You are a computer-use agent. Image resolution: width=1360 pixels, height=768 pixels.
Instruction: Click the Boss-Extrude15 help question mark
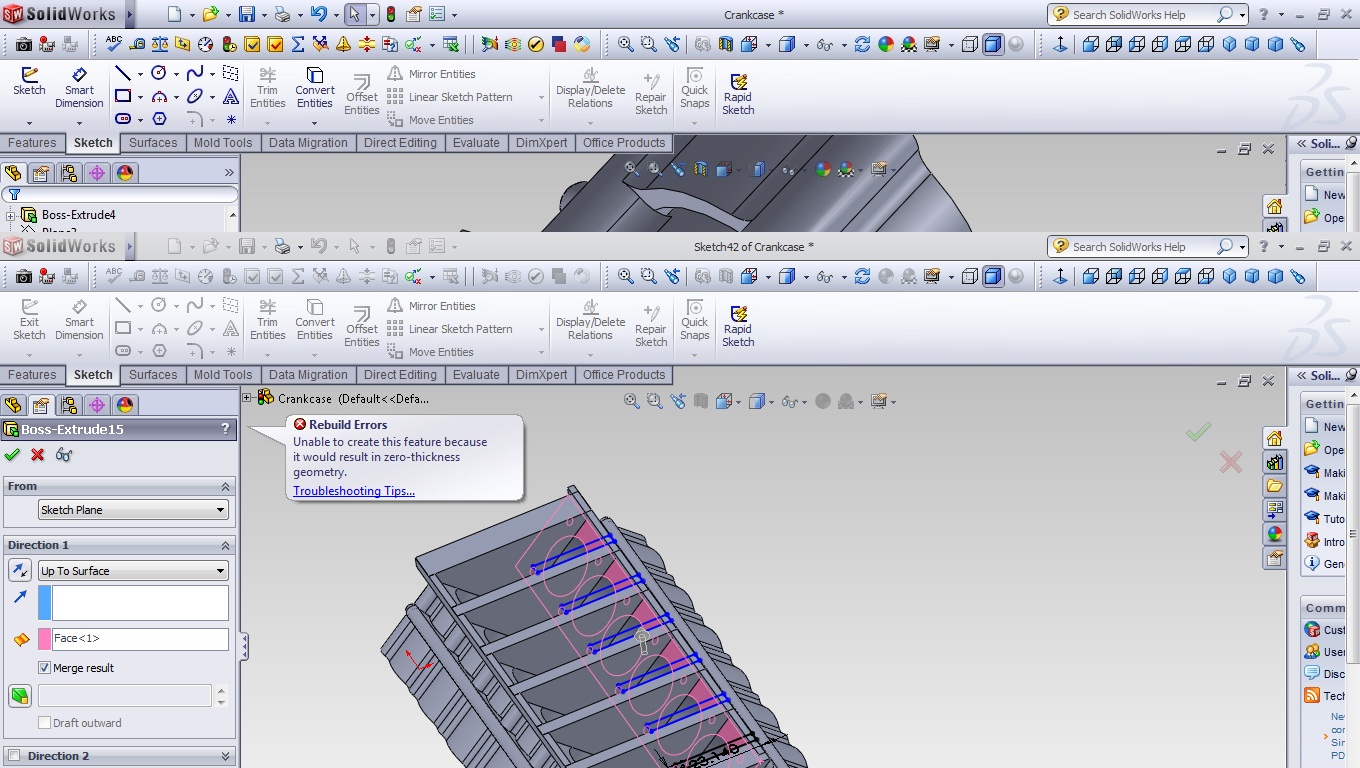[225, 429]
